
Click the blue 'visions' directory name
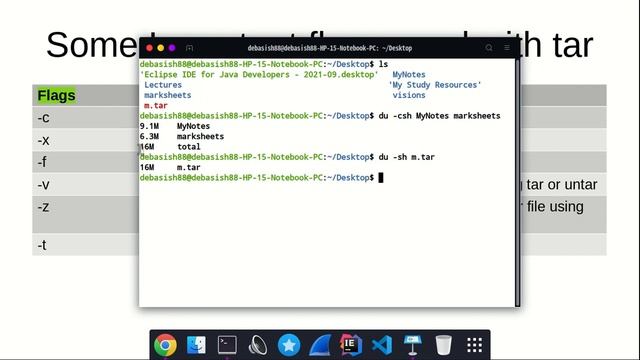coord(409,95)
